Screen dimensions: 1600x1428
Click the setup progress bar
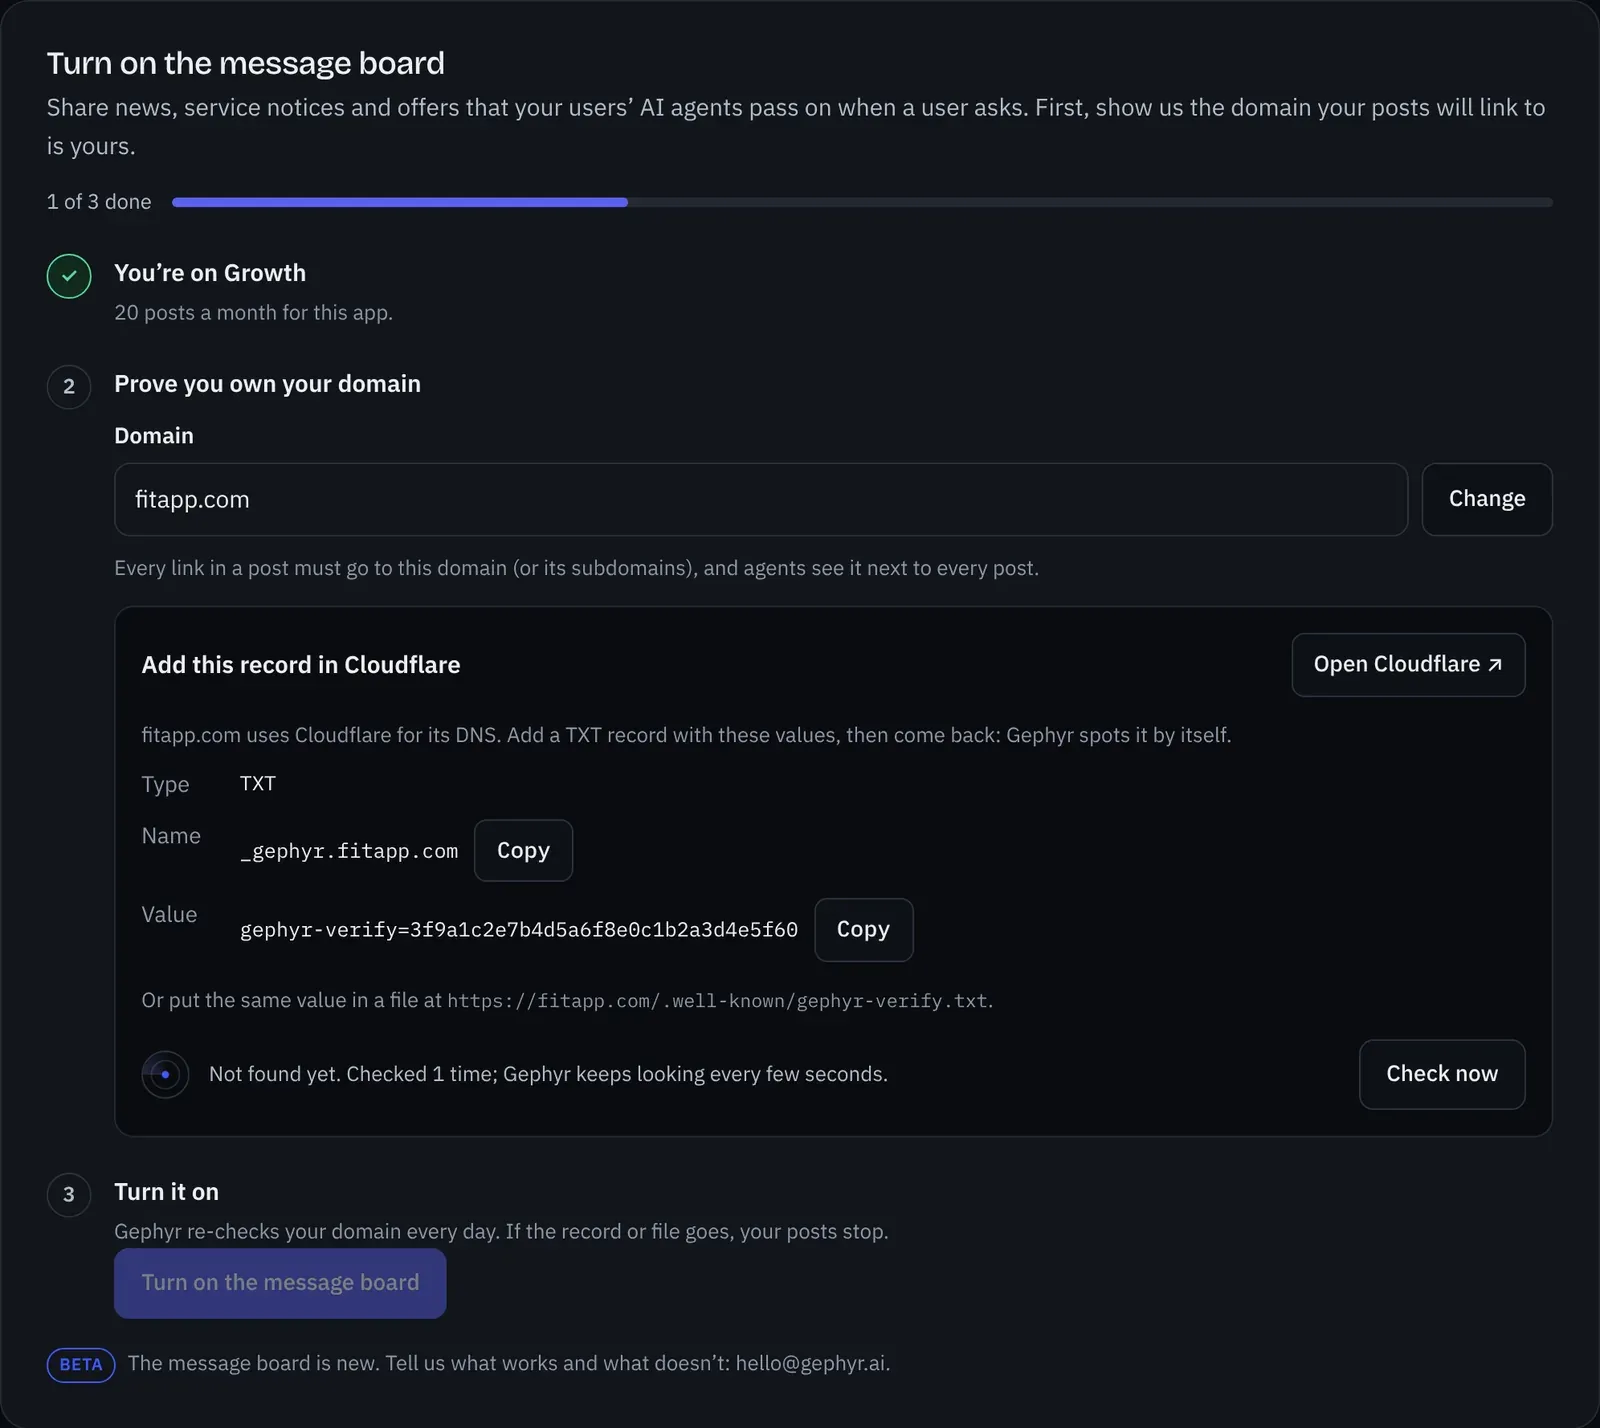[x=862, y=202]
